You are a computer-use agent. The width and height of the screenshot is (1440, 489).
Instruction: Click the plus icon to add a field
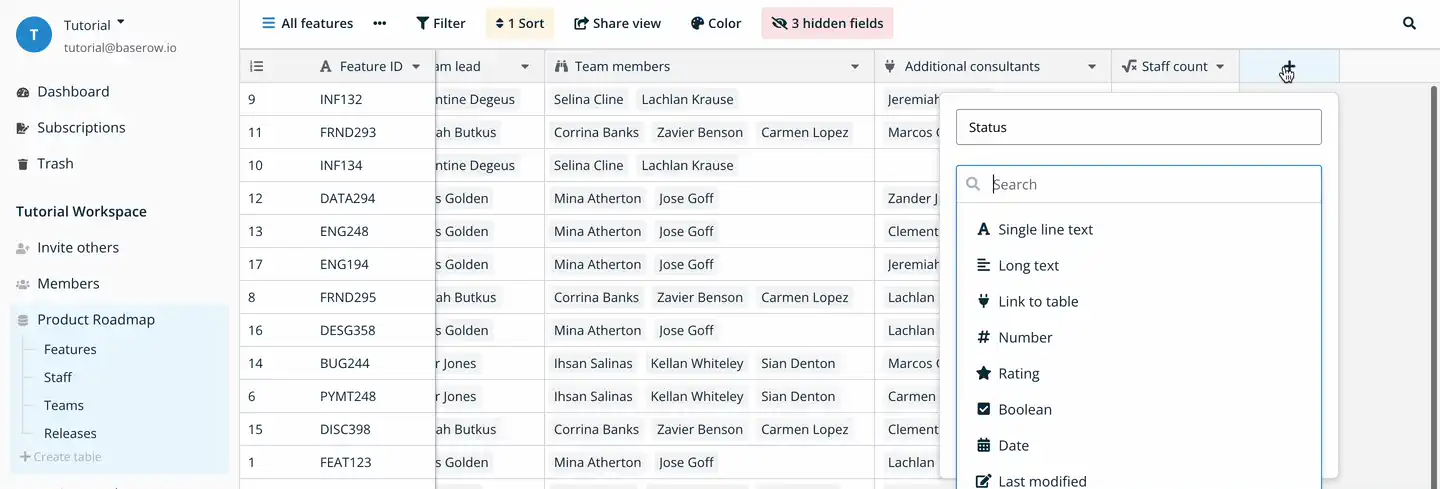pyautogui.click(x=1288, y=67)
